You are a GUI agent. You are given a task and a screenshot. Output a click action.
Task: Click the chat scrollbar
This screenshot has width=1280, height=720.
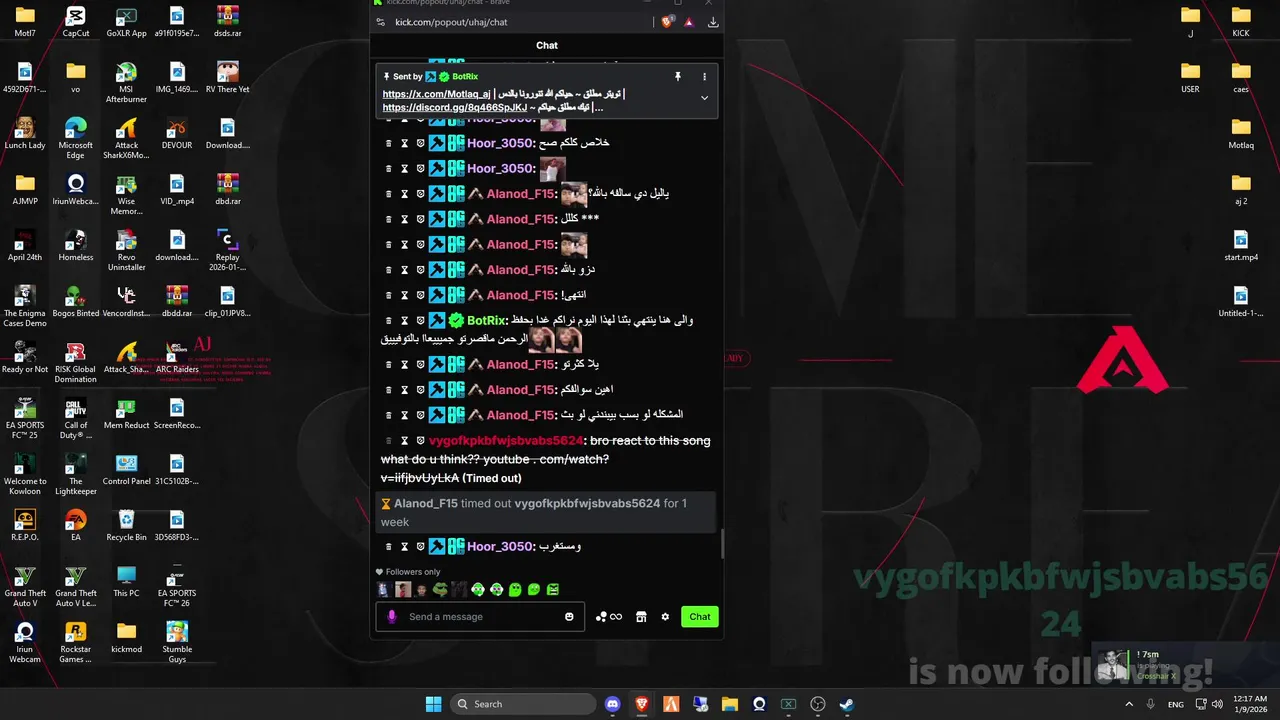(x=722, y=545)
